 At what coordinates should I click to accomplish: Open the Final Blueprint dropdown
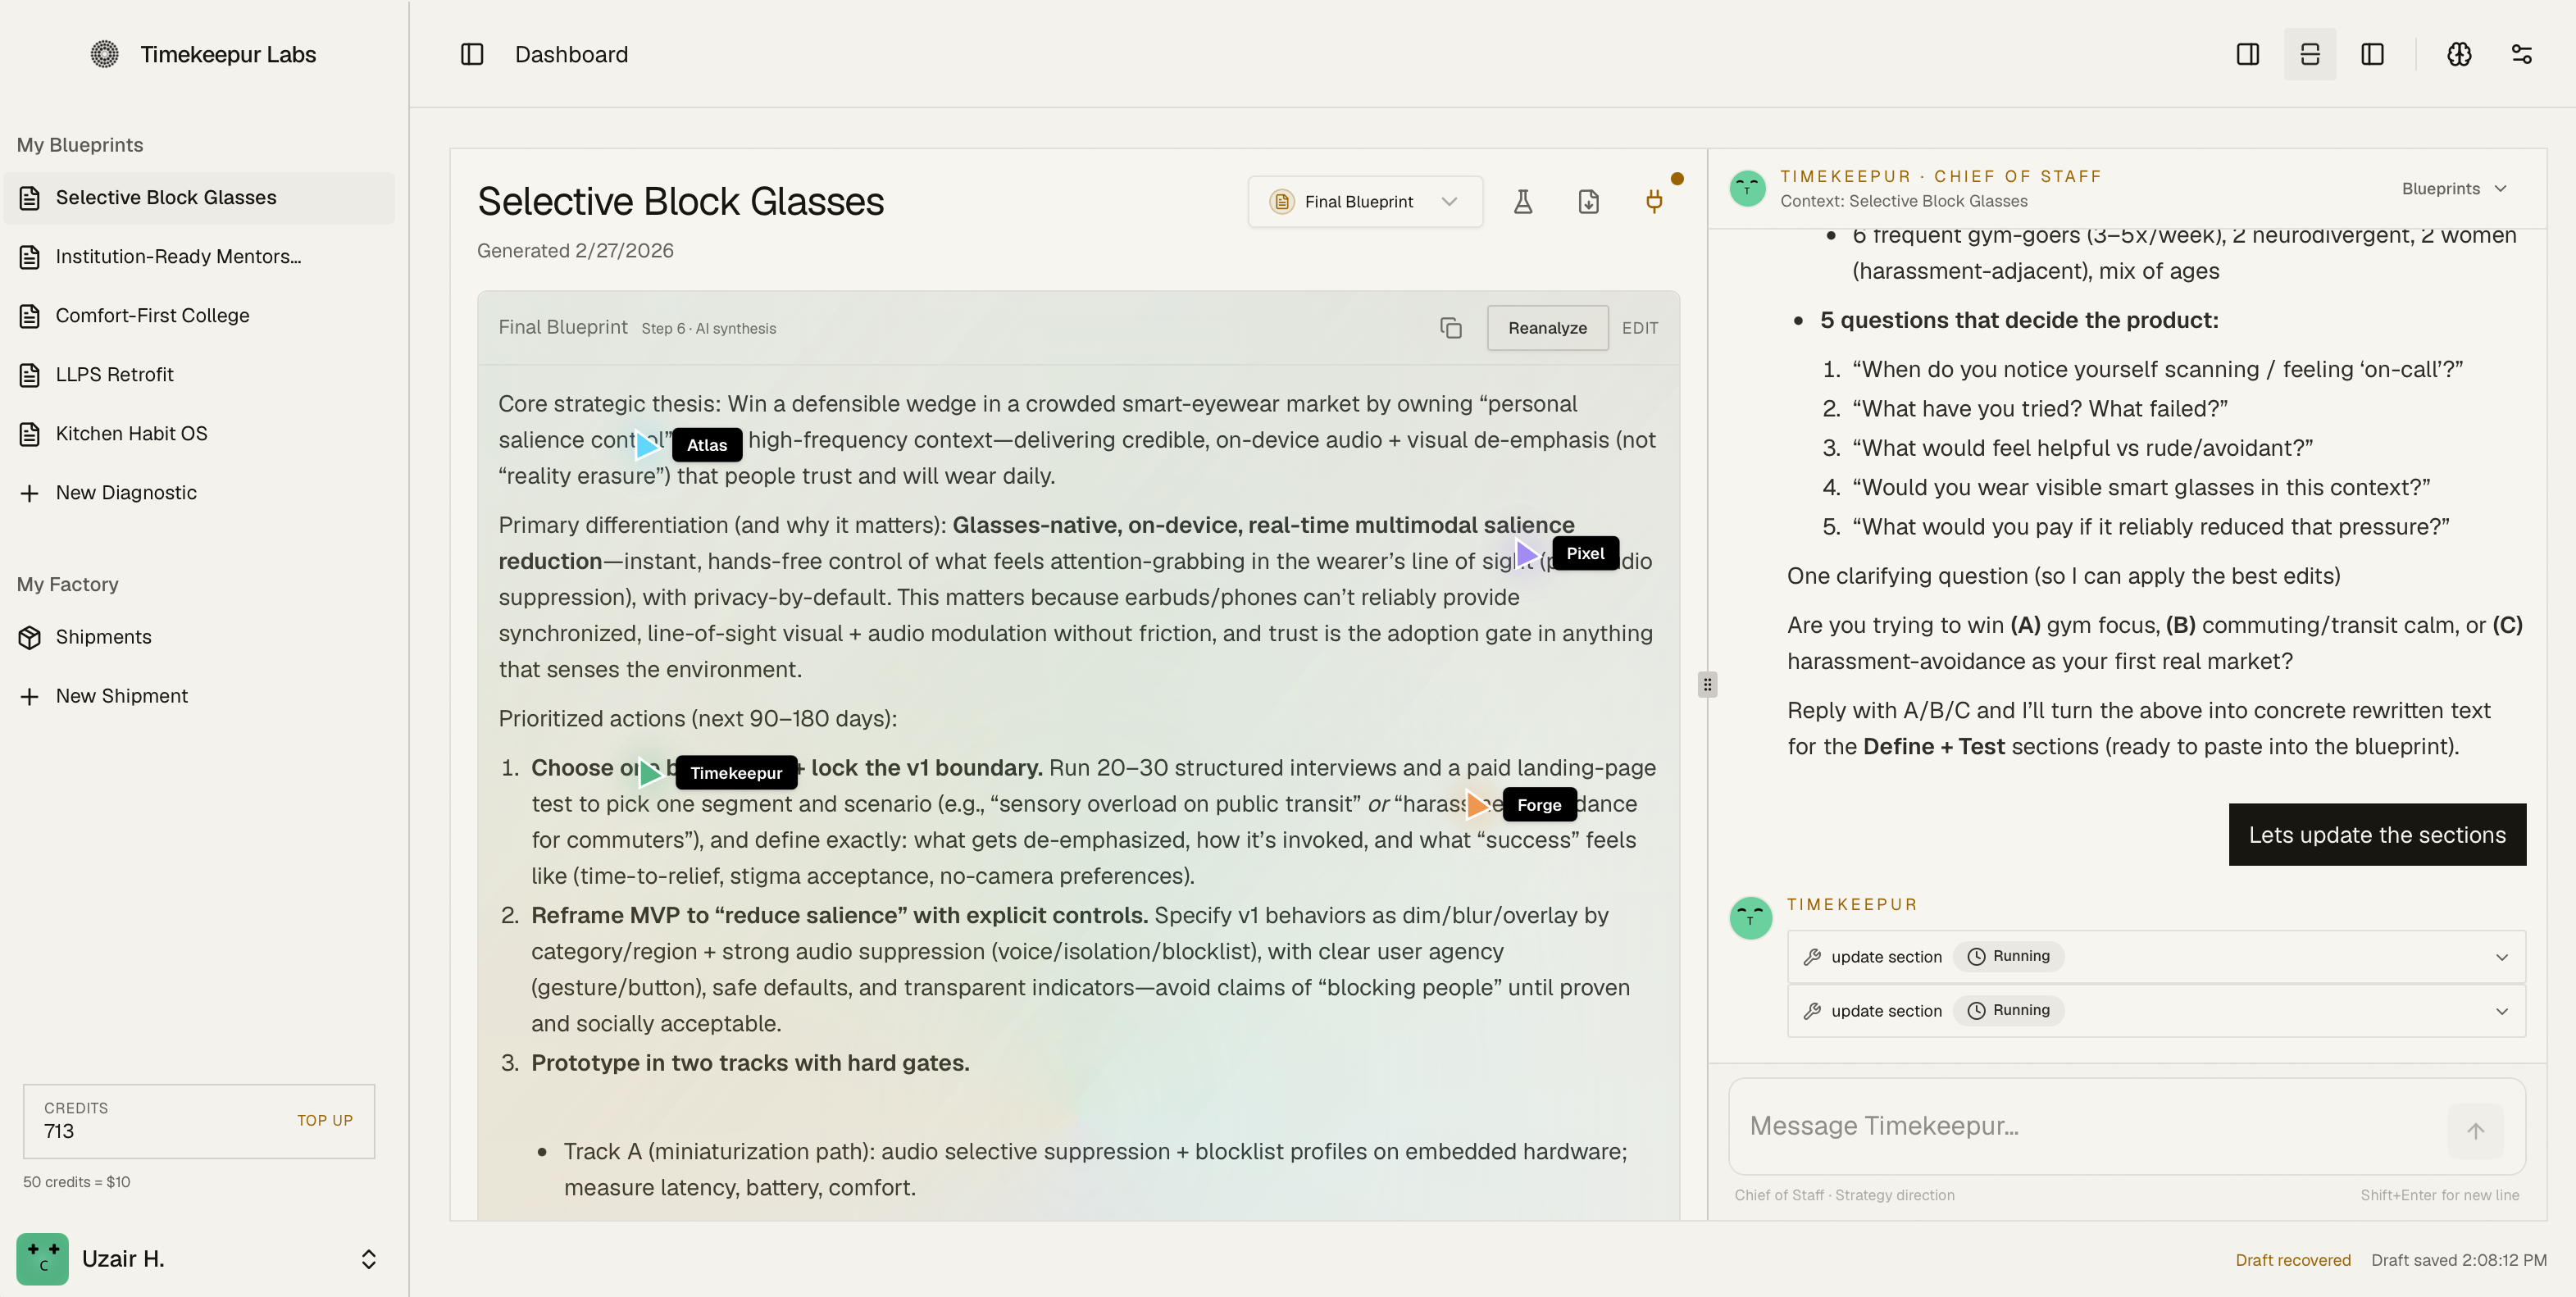(x=1364, y=202)
